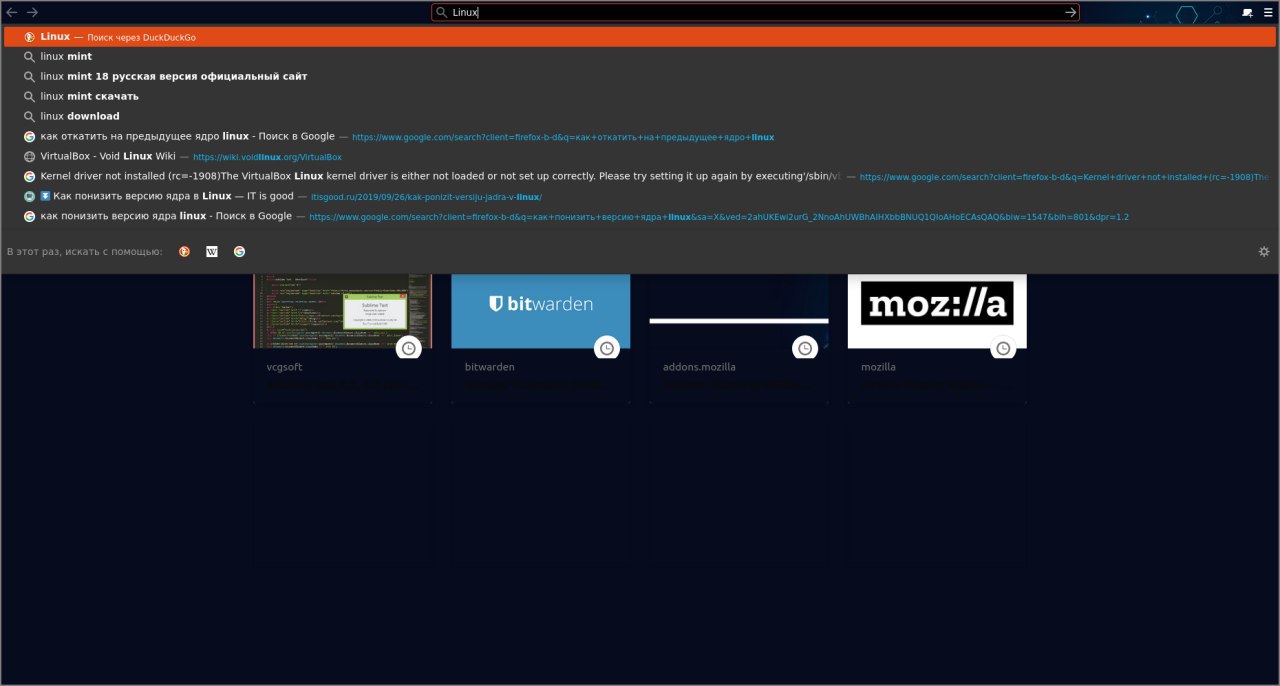Click the 'addons.mozilla' tile label
The height and width of the screenshot is (686, 1280).
click(699, 367)
